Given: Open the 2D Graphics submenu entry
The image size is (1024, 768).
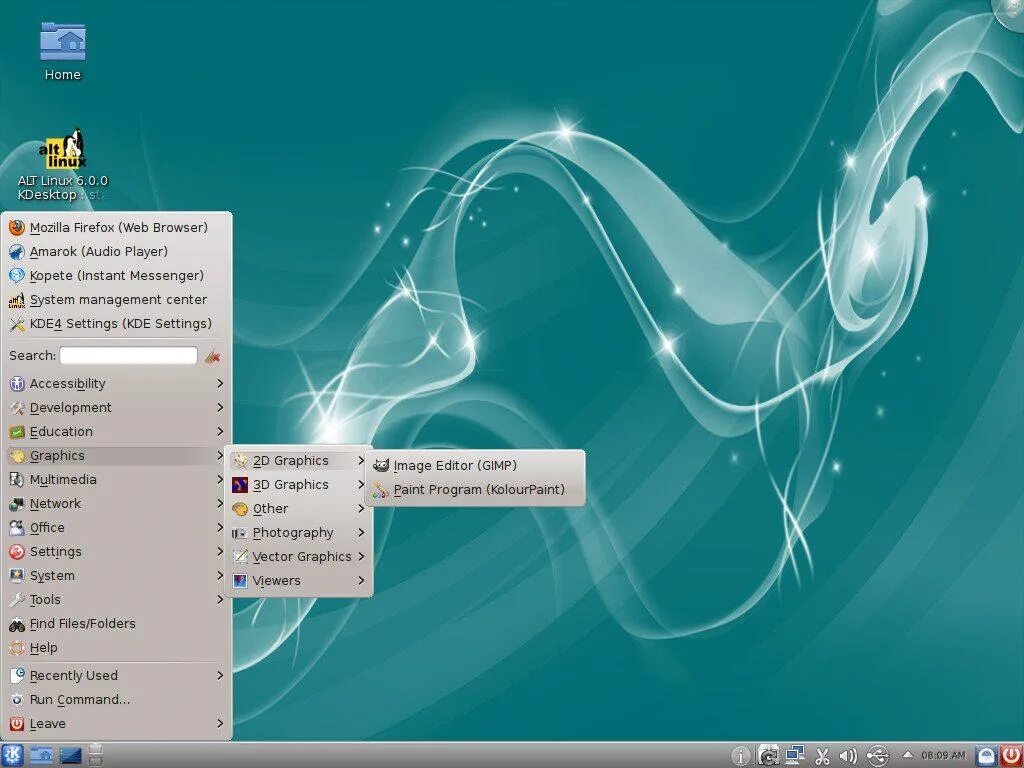Looking at the screenshot, I should [298, 460].
